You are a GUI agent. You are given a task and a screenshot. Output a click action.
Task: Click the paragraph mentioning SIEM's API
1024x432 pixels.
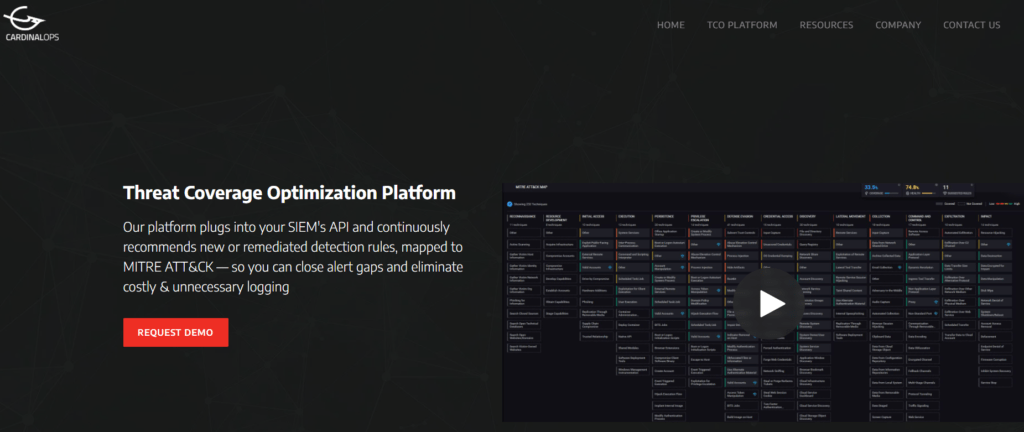pos(294,257)
